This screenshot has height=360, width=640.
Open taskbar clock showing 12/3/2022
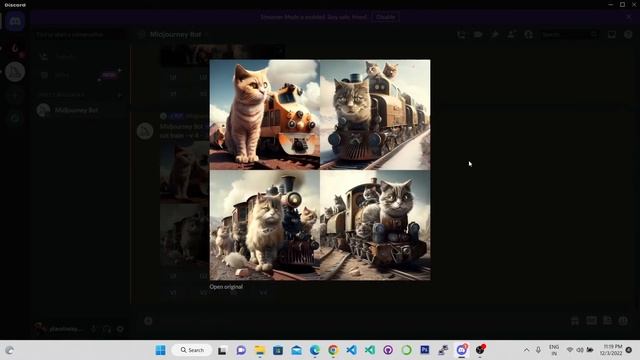611,350
